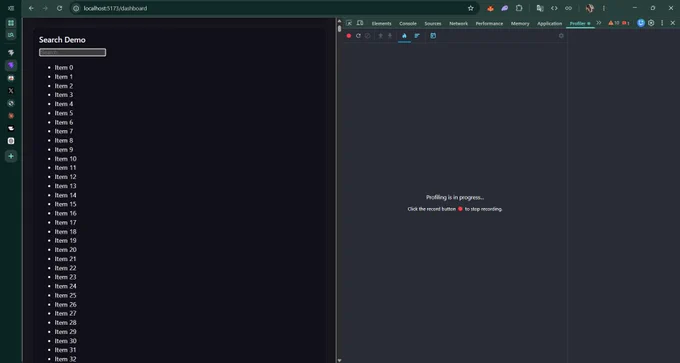Click the translate page icon
The width and height of the screenshot is (680, 363).
[x=540, y=8]
